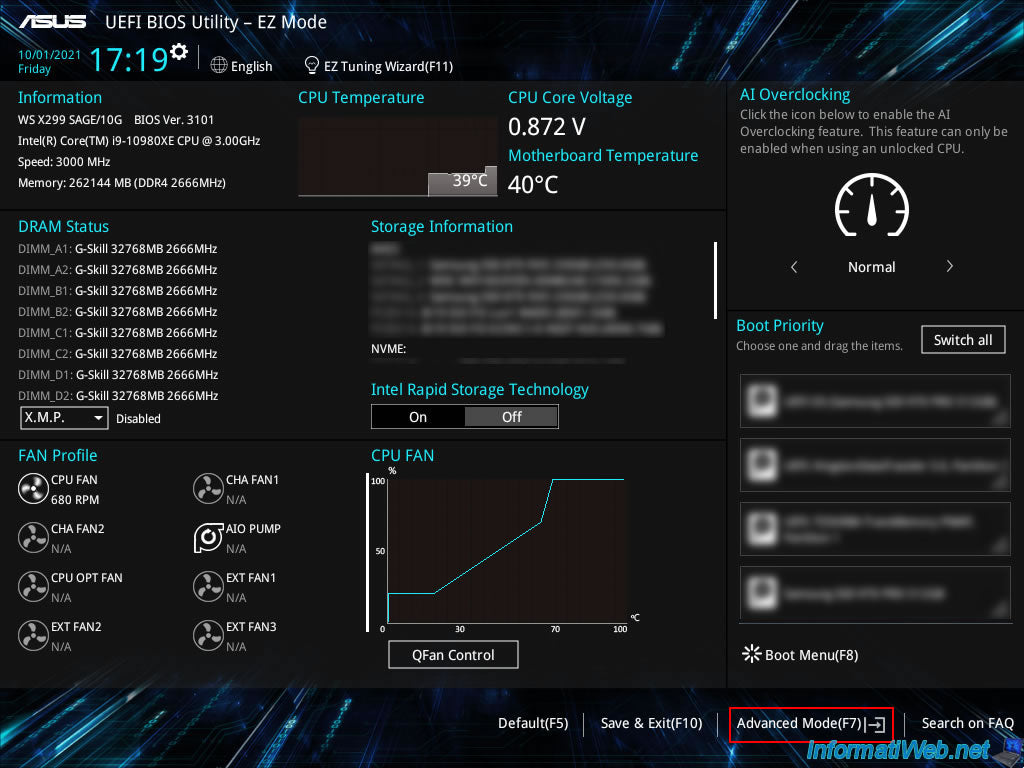Screen dimensions: 1024x768
Task: Select the AIO PUMP icon
Action: click(207, 538)
